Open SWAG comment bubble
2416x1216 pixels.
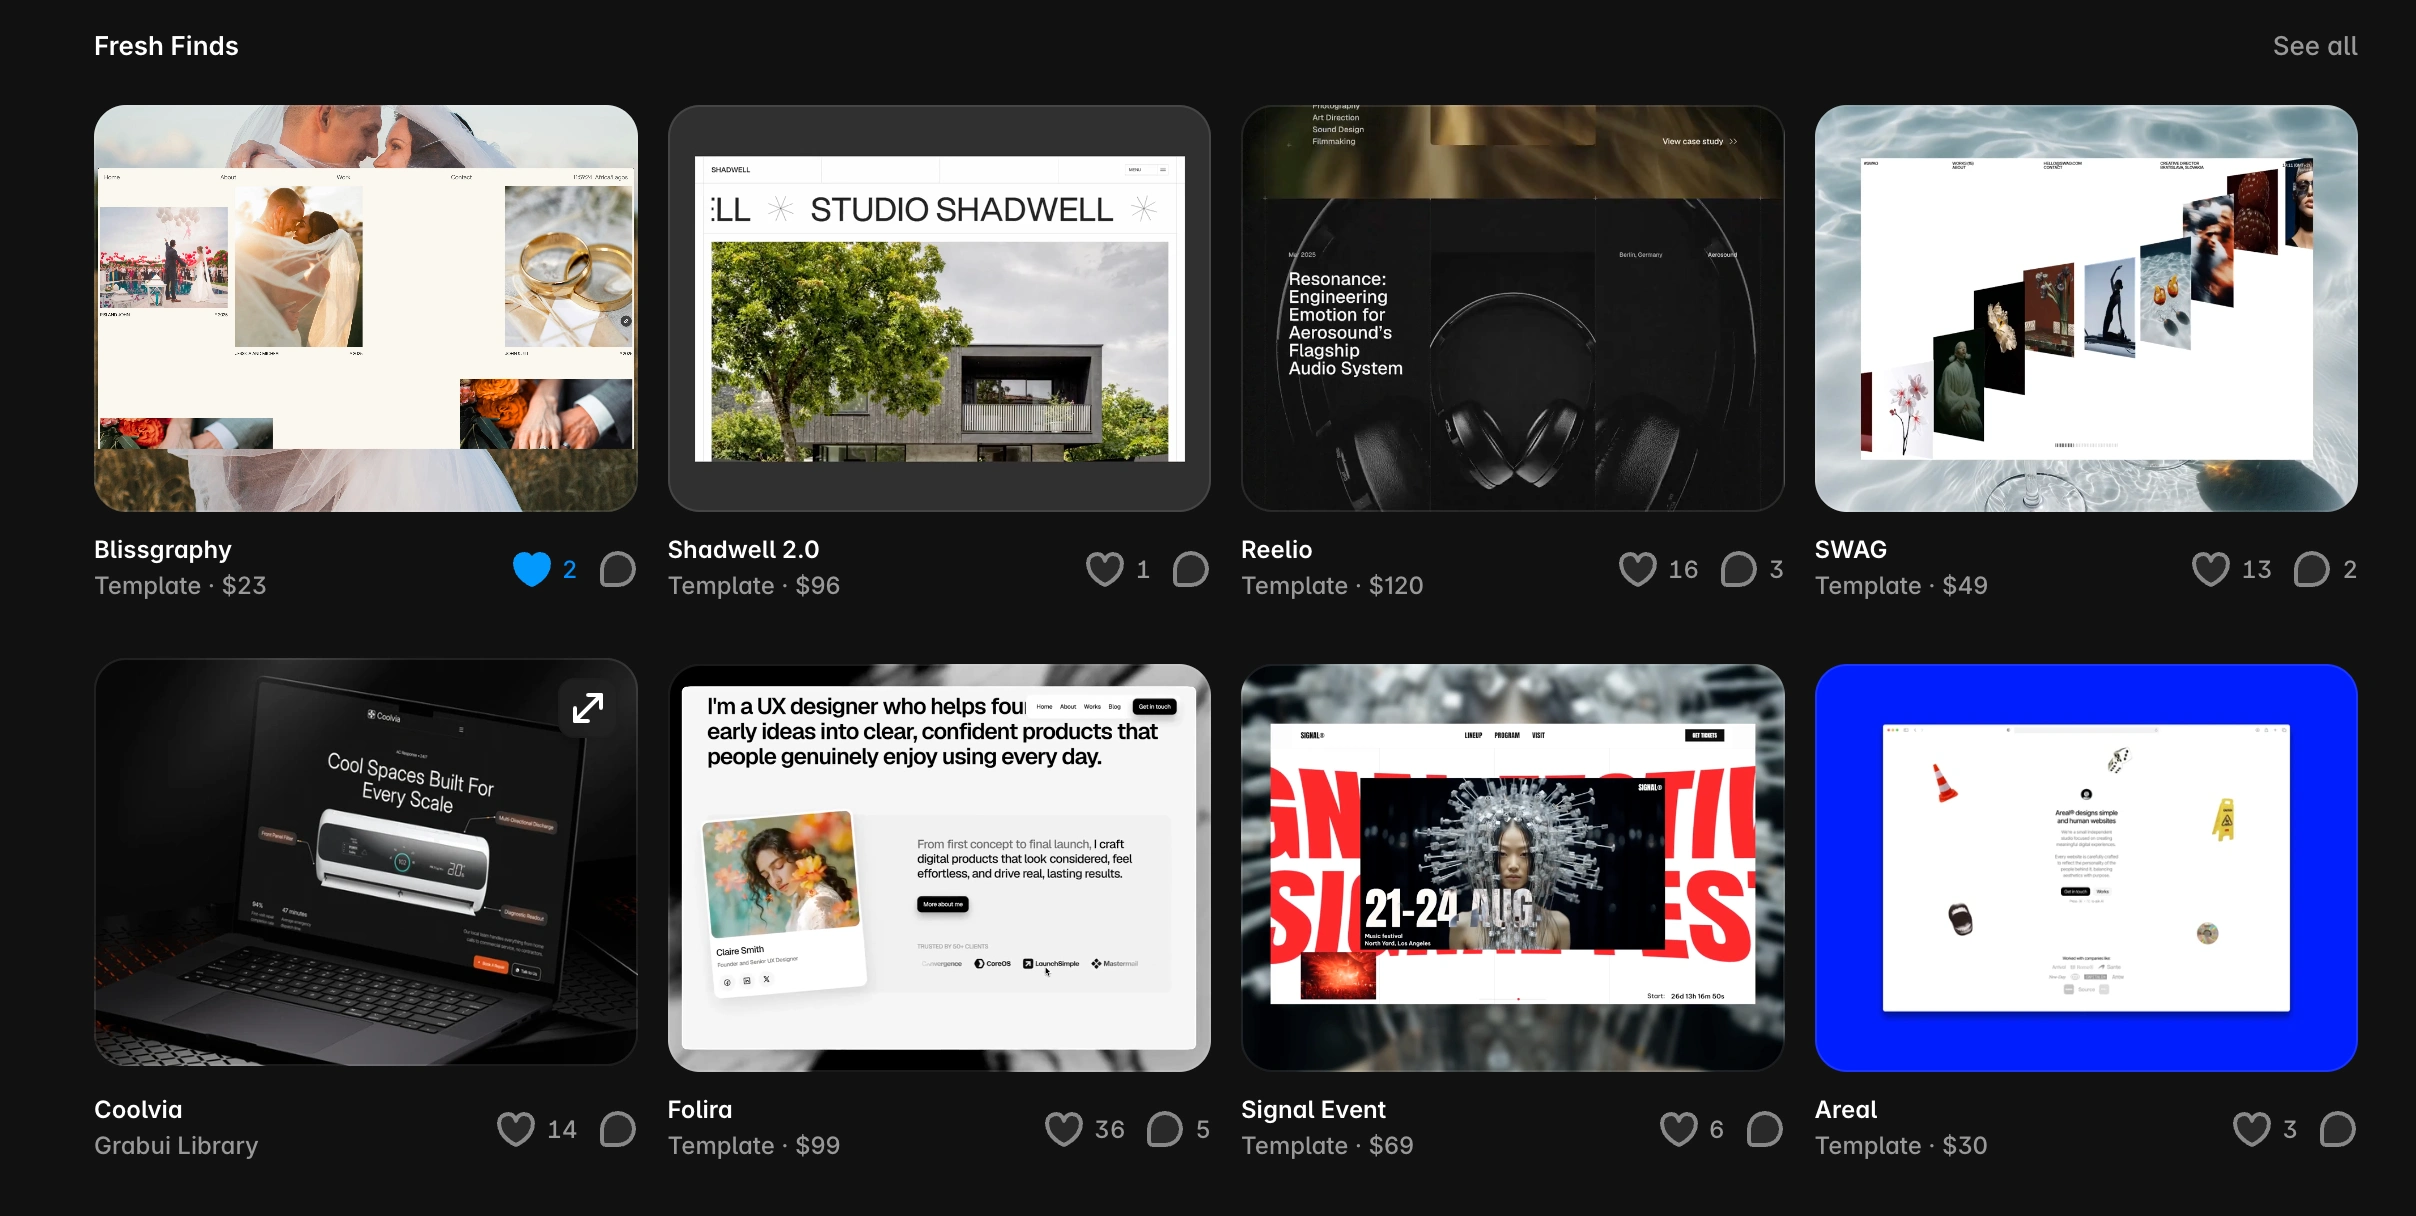point(2311,569)
